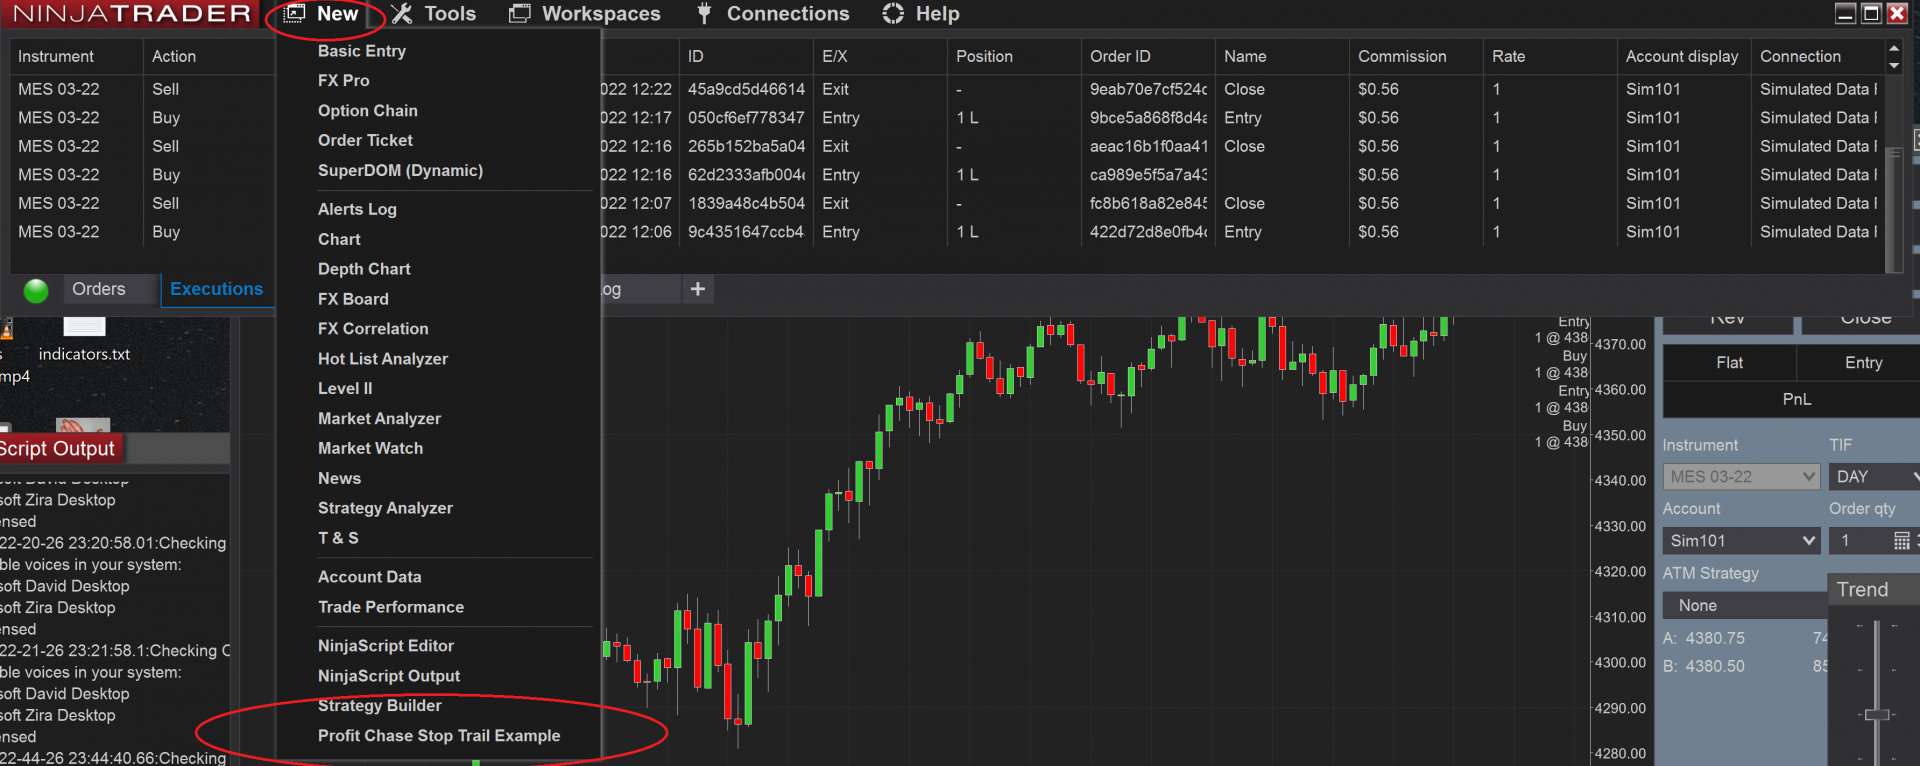This screenshot has height=766, width=1920.
Task: Open the Trade Performance window
Action: point(391,607)
